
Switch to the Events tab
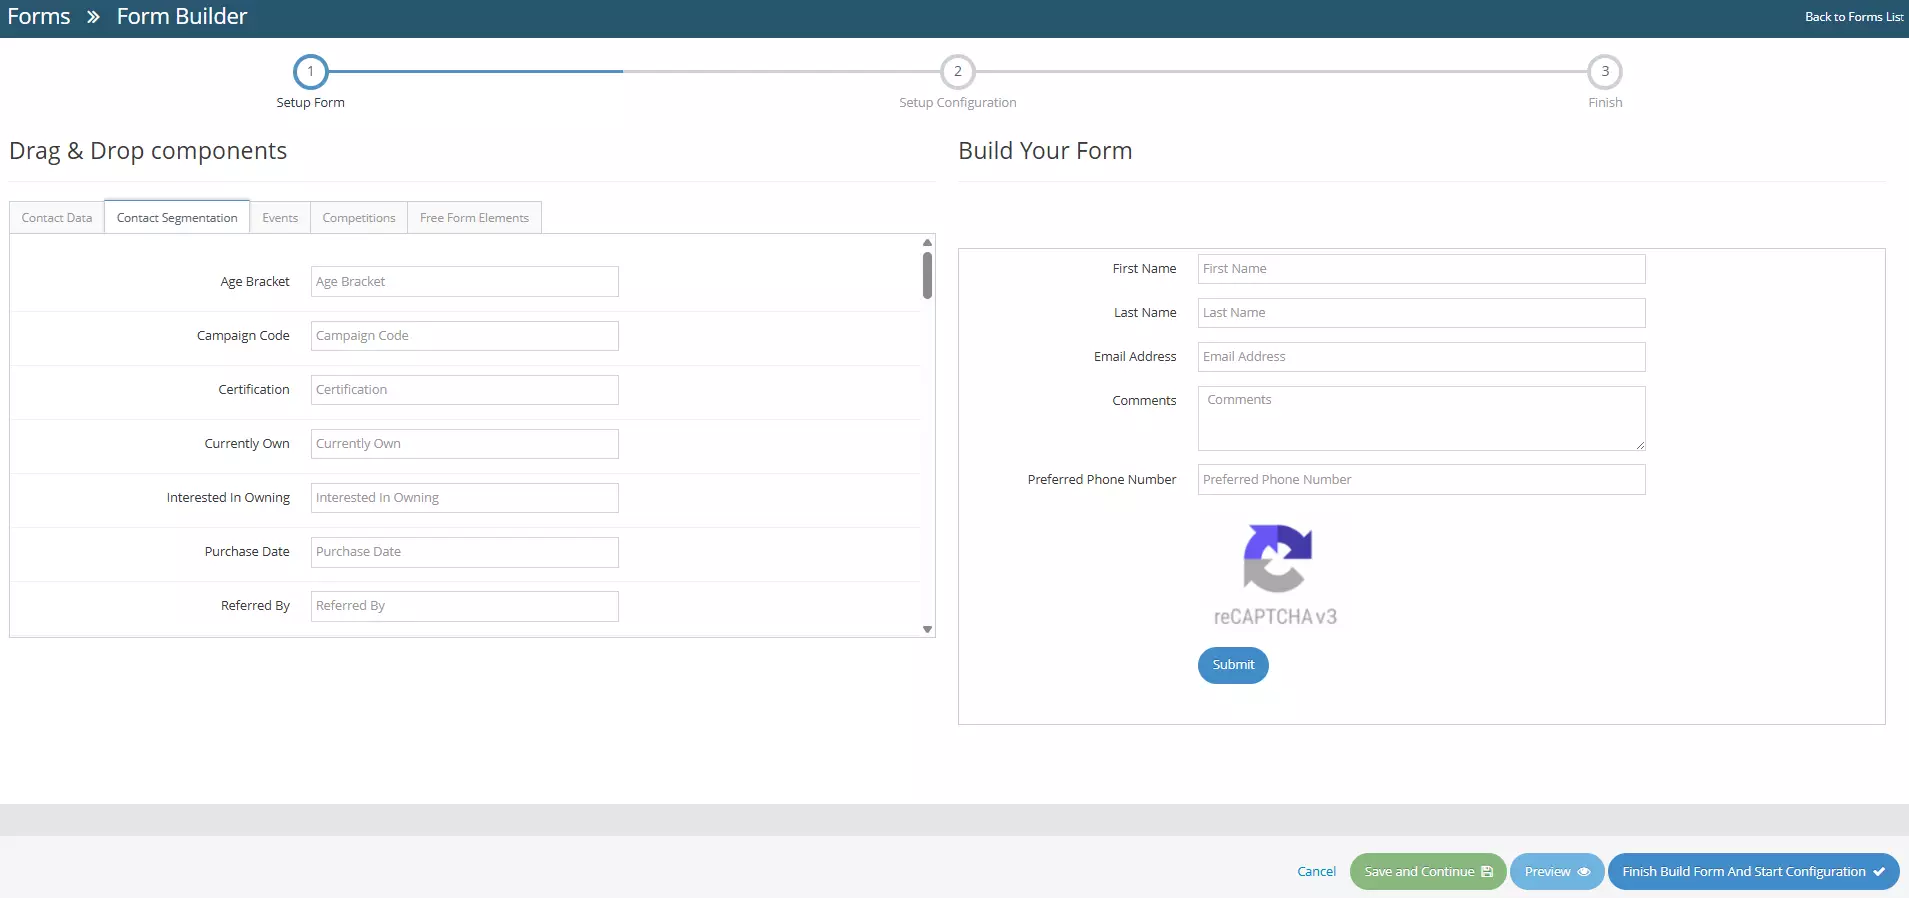280,218
